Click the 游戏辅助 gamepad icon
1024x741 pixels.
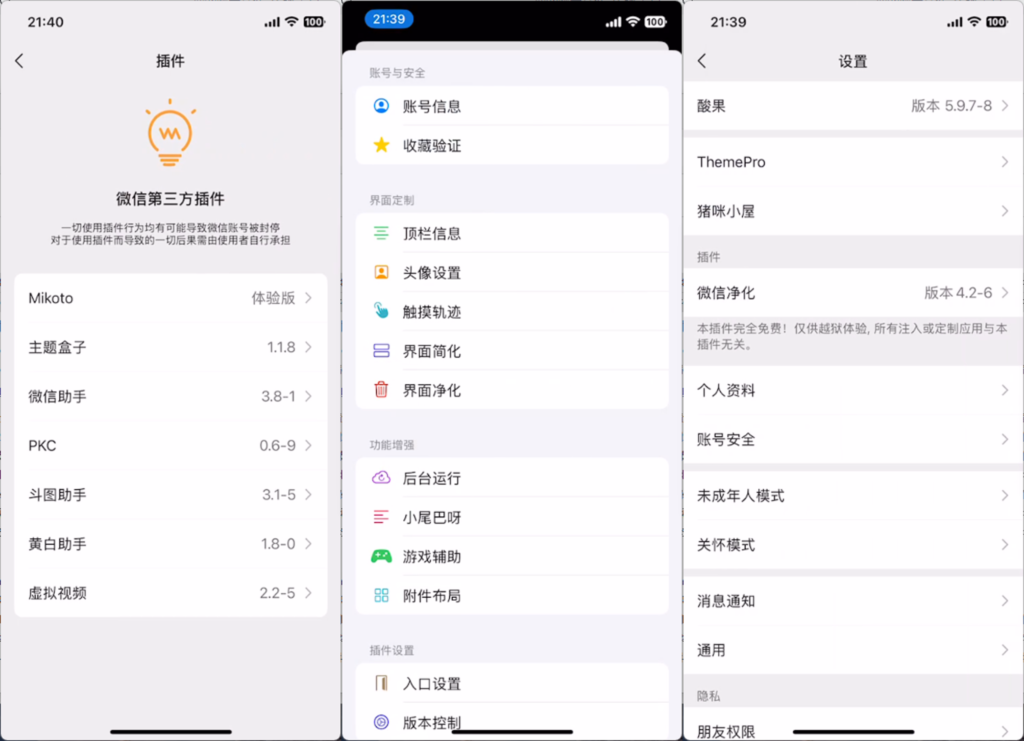click(381, 556)
